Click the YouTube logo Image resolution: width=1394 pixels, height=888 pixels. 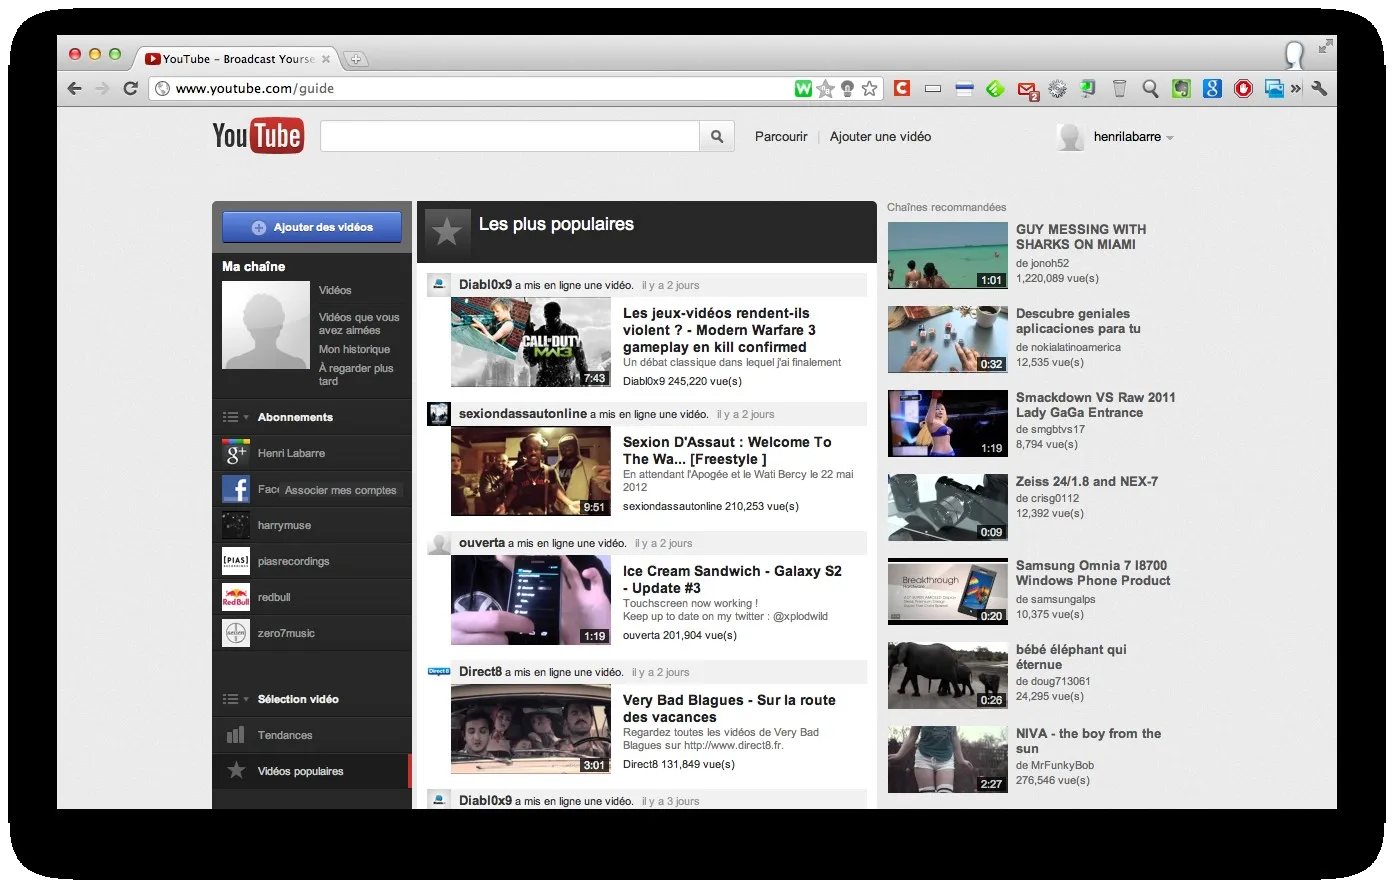tap(258, 136)
